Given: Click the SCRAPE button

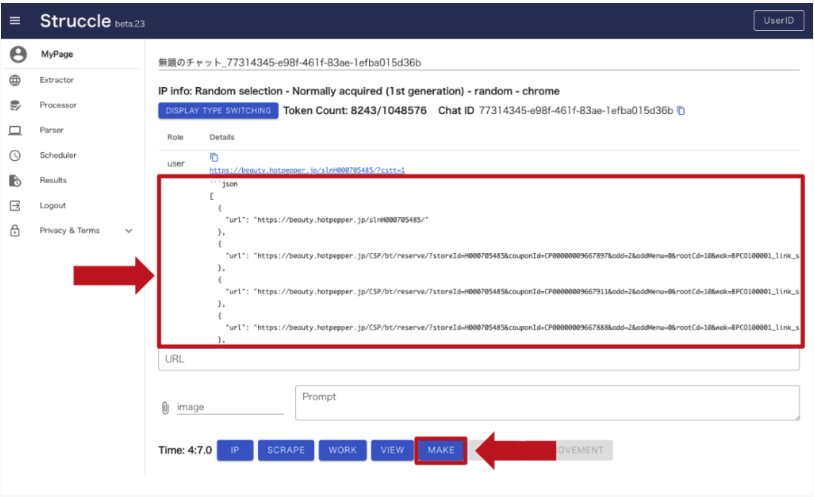Looking at the screenshot, I should [x=286, y=450].
